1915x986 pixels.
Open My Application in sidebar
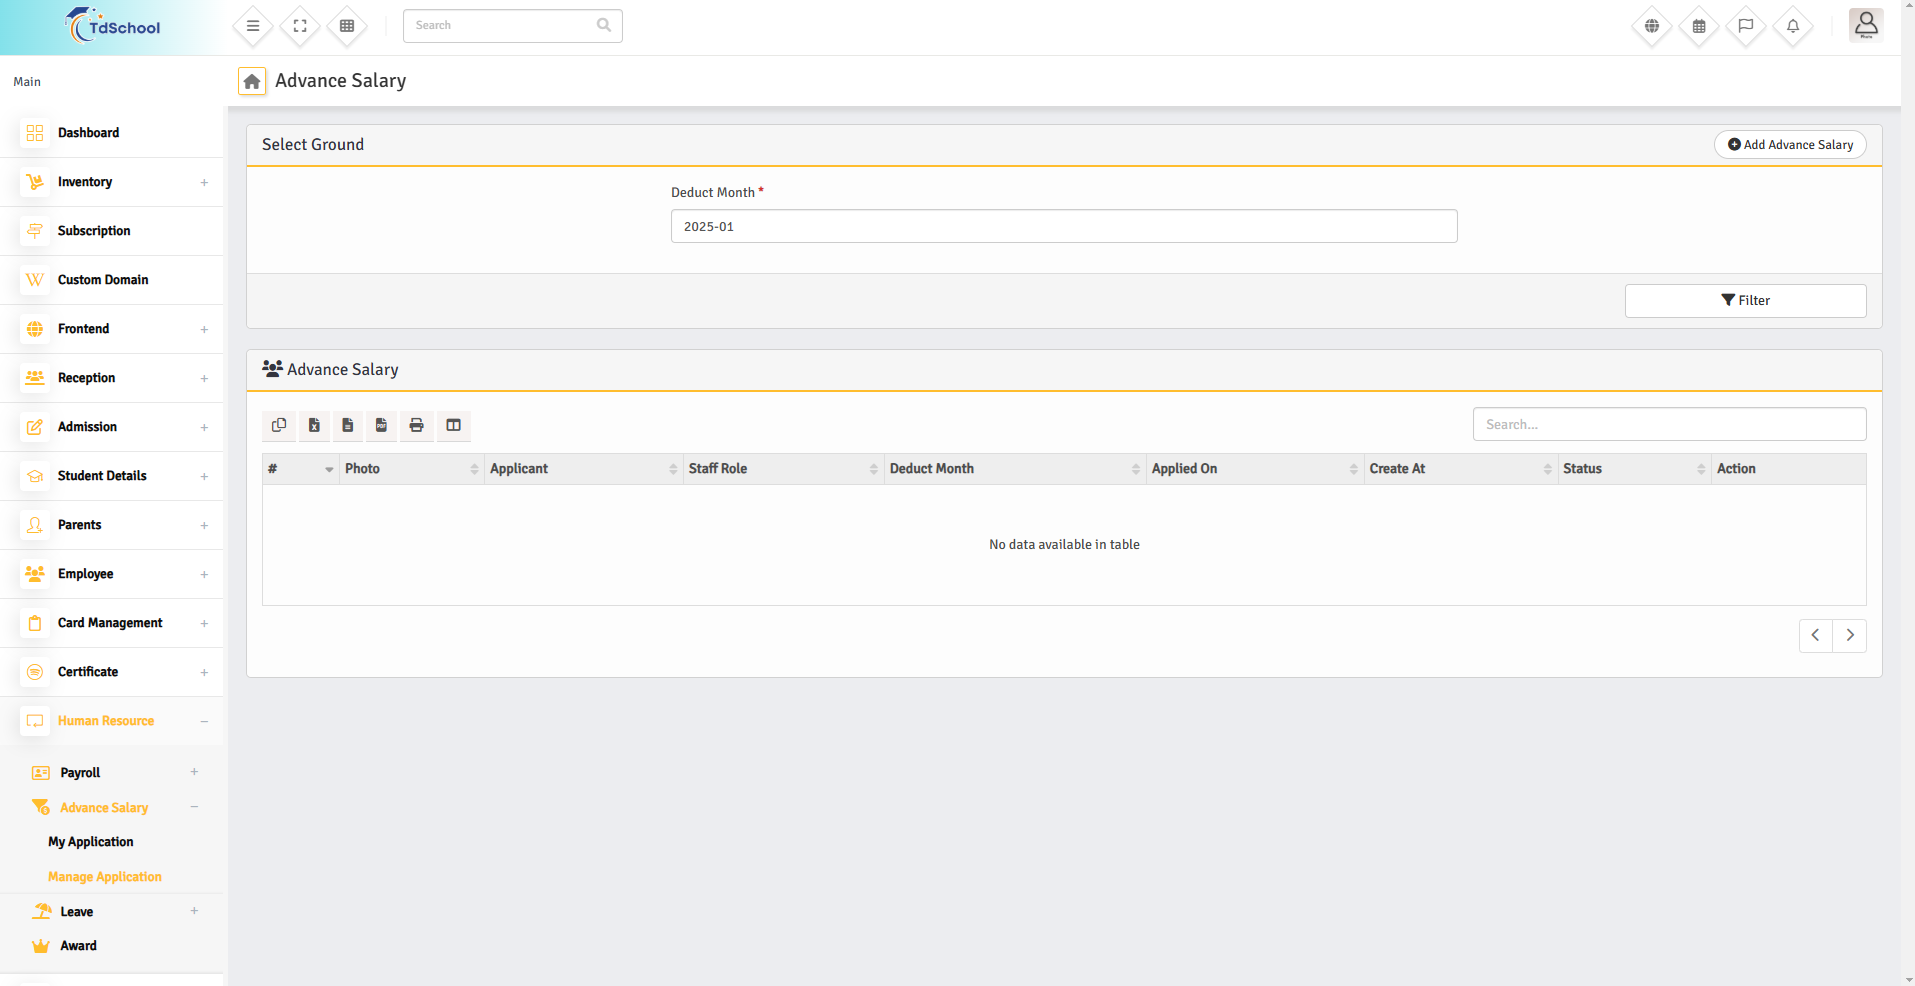point(91,842)
